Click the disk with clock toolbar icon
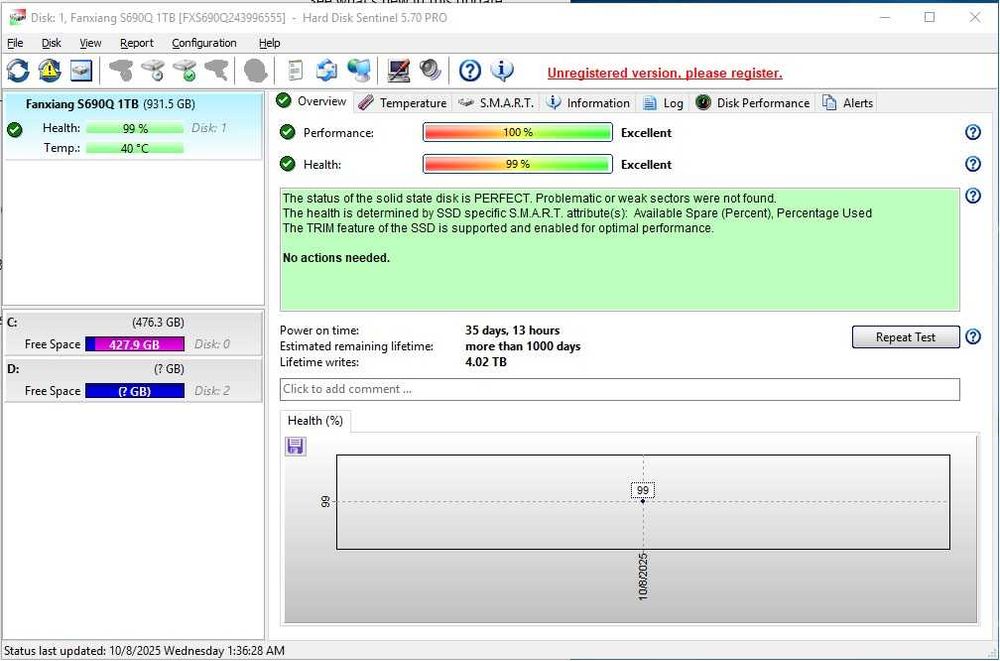The image size is (1000, 661). (x=153, y=70)
